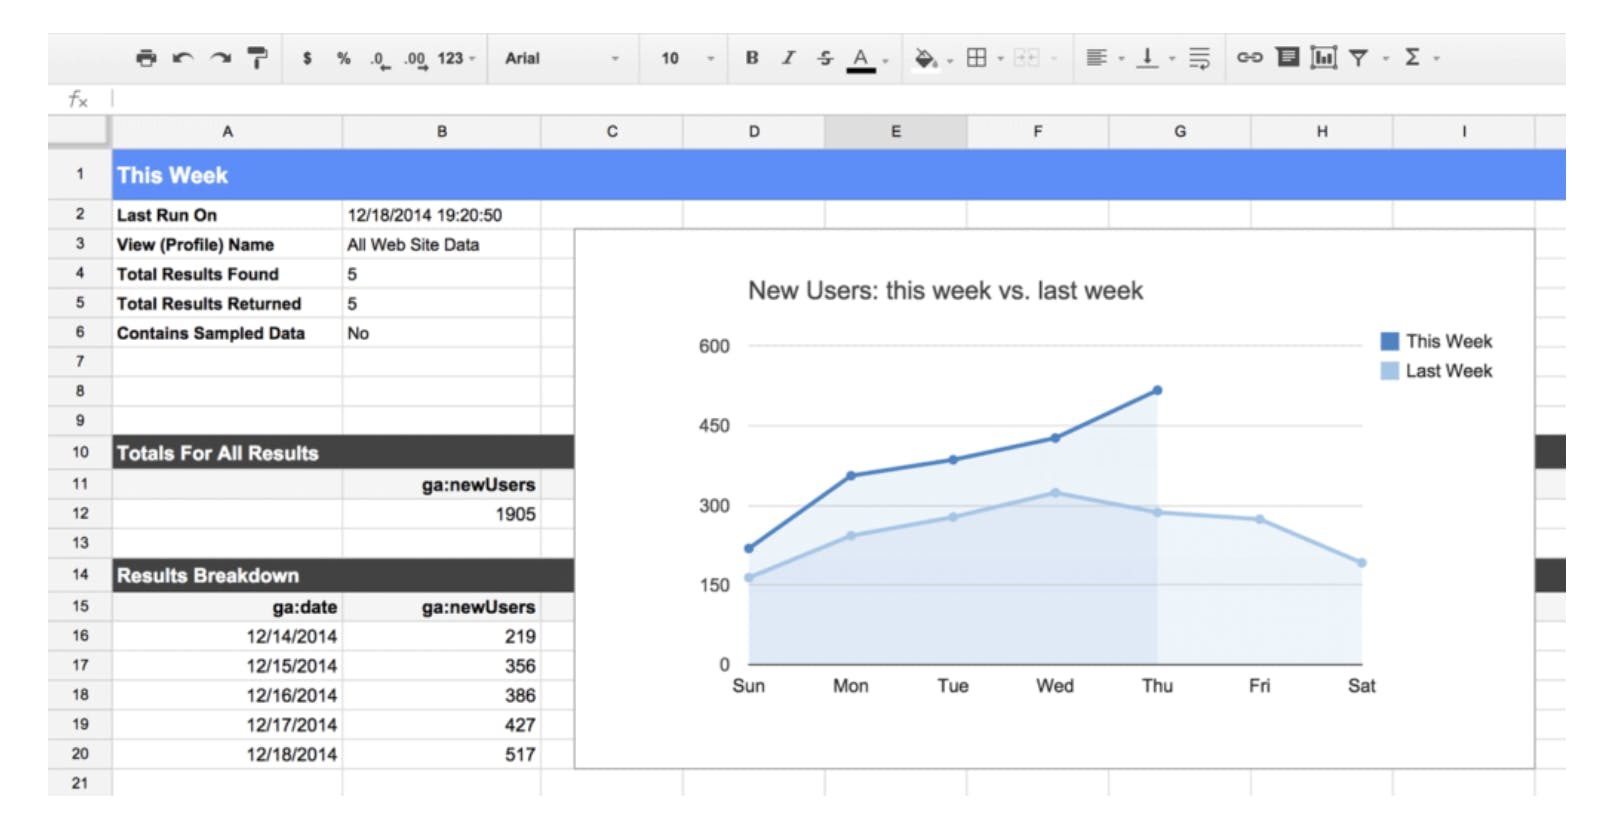Format as percent
The image size is (1608, 820).
pos(343,58)
